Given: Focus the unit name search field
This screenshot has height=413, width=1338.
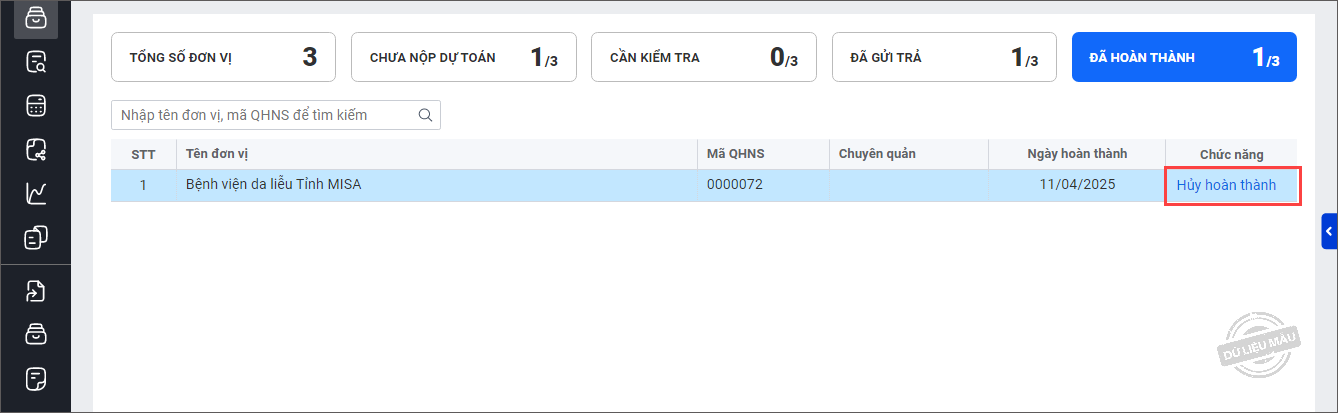Looking at the screenshot, I should click(x=265, y=115).
